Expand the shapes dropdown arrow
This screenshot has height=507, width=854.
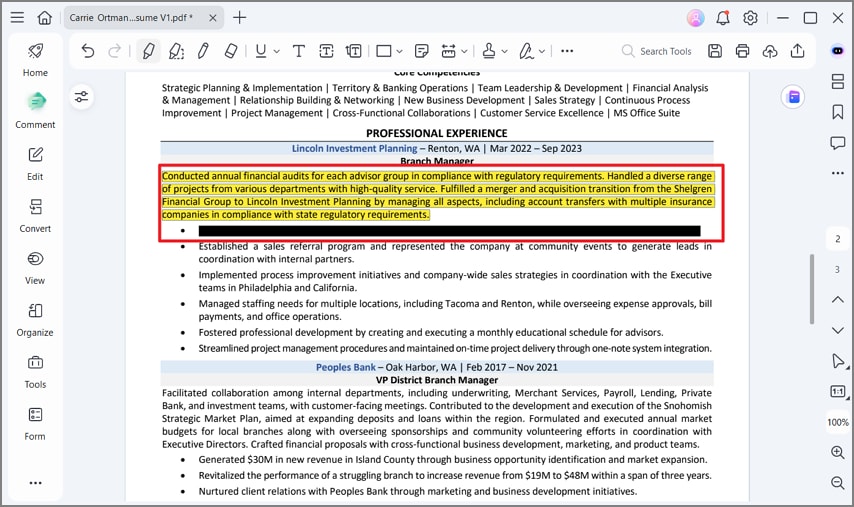399,52
